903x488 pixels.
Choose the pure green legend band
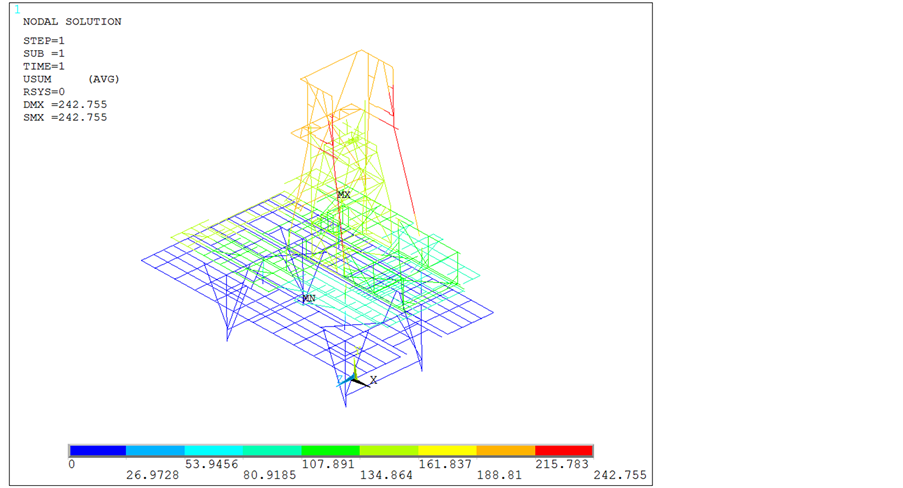[x=330, y=450]
